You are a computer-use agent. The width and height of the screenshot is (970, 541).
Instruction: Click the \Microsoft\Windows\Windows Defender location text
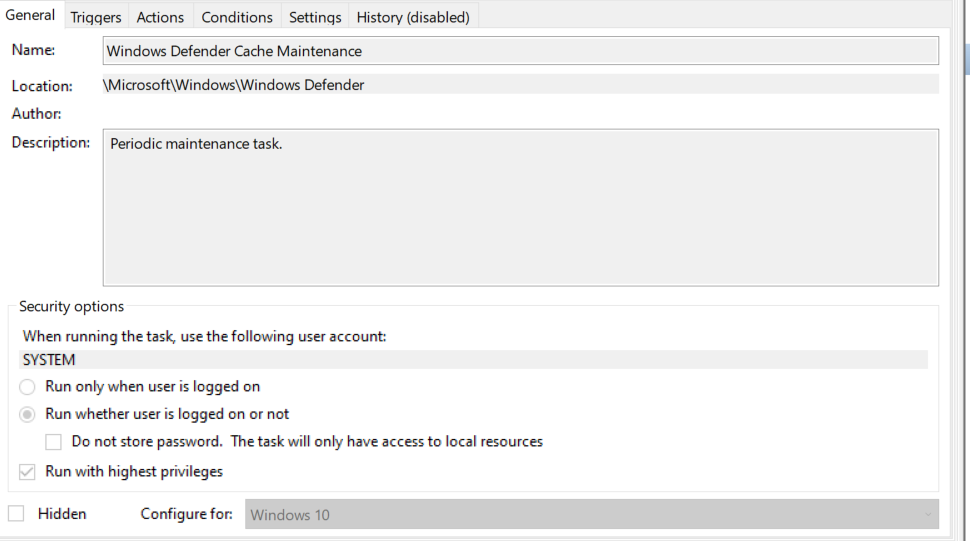coord(234,85)
